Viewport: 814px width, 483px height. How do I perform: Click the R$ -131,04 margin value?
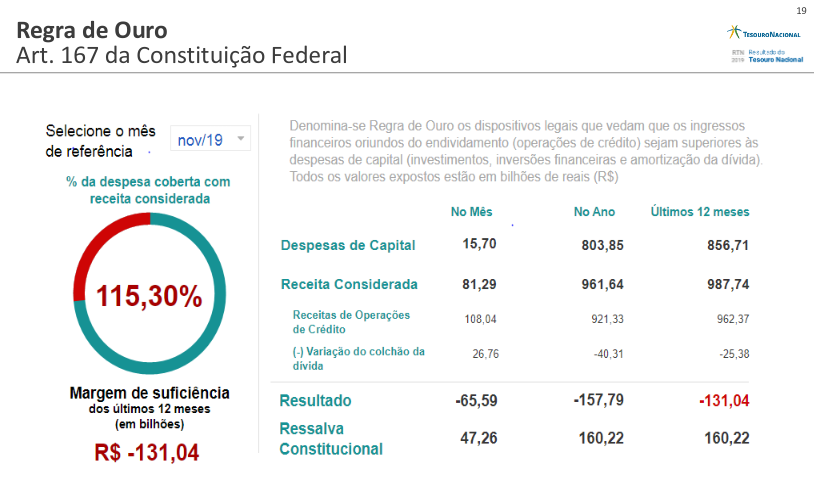click(x=147, y=453)
